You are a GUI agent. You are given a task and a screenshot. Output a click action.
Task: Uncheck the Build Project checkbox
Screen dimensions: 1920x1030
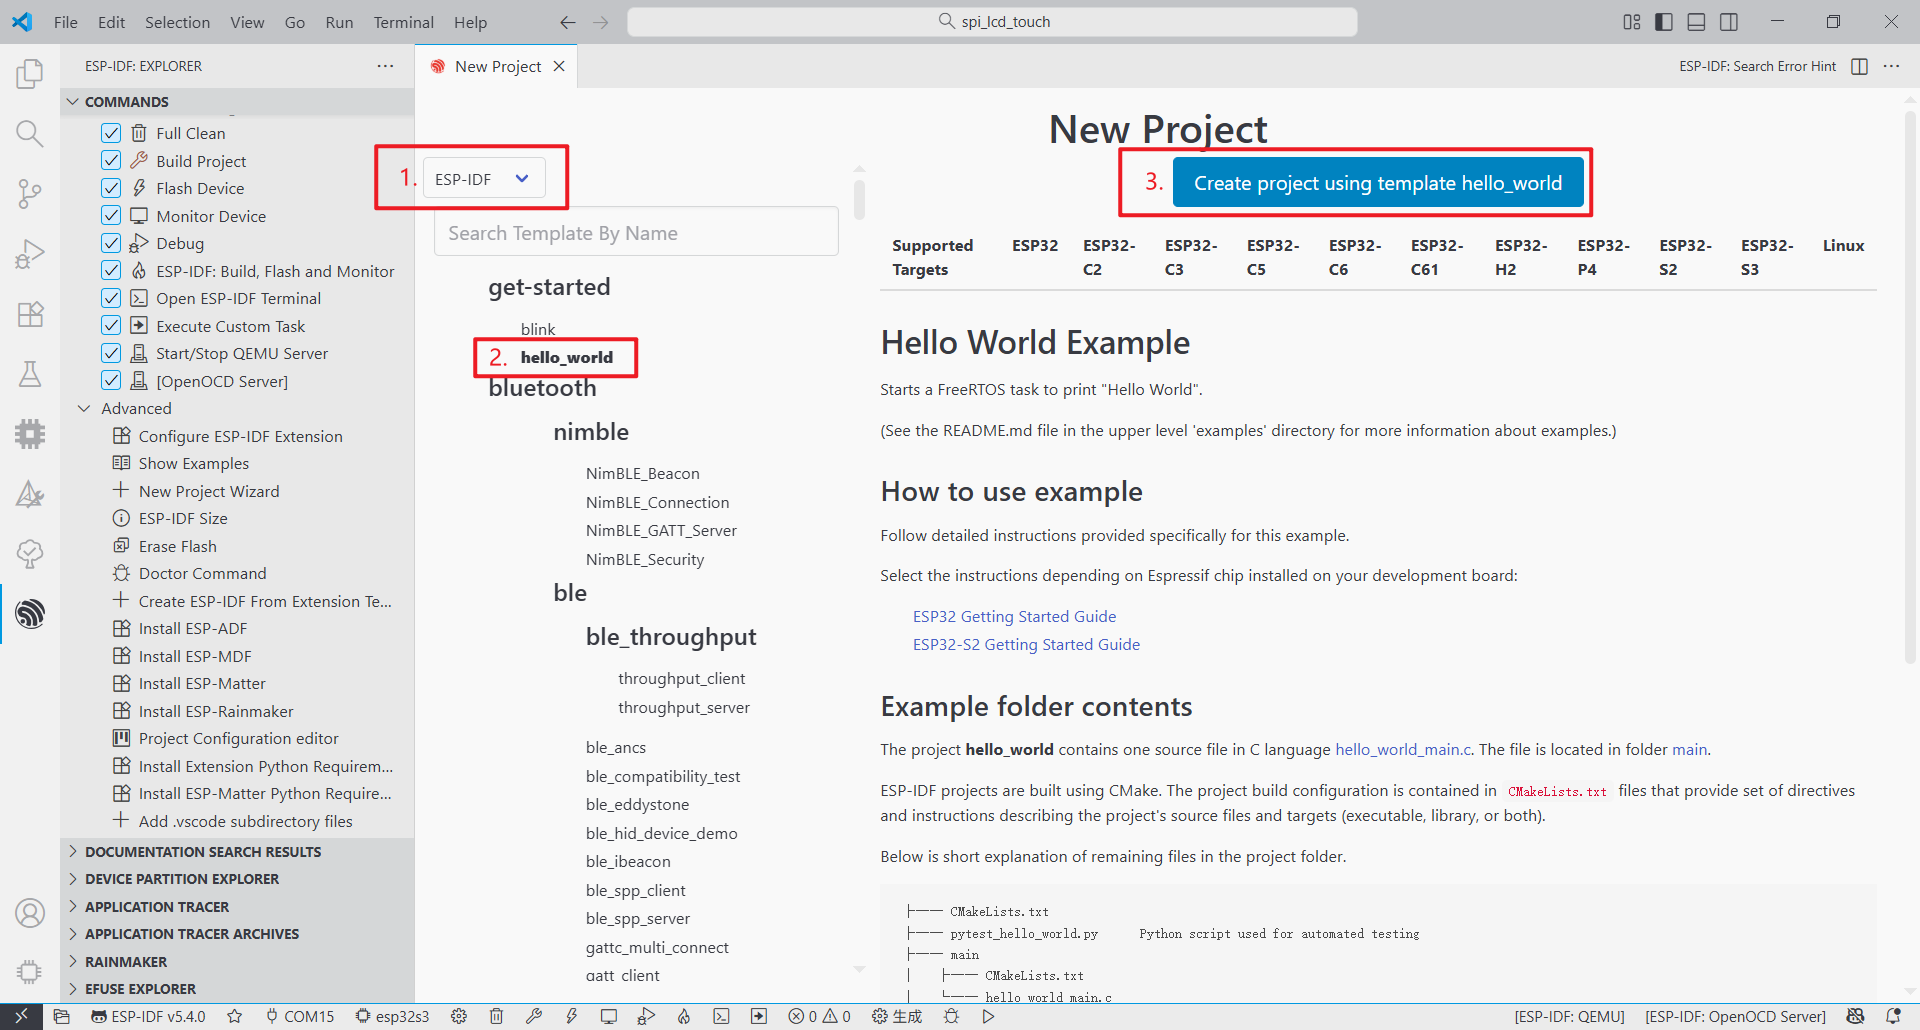(x=111, y=161)
